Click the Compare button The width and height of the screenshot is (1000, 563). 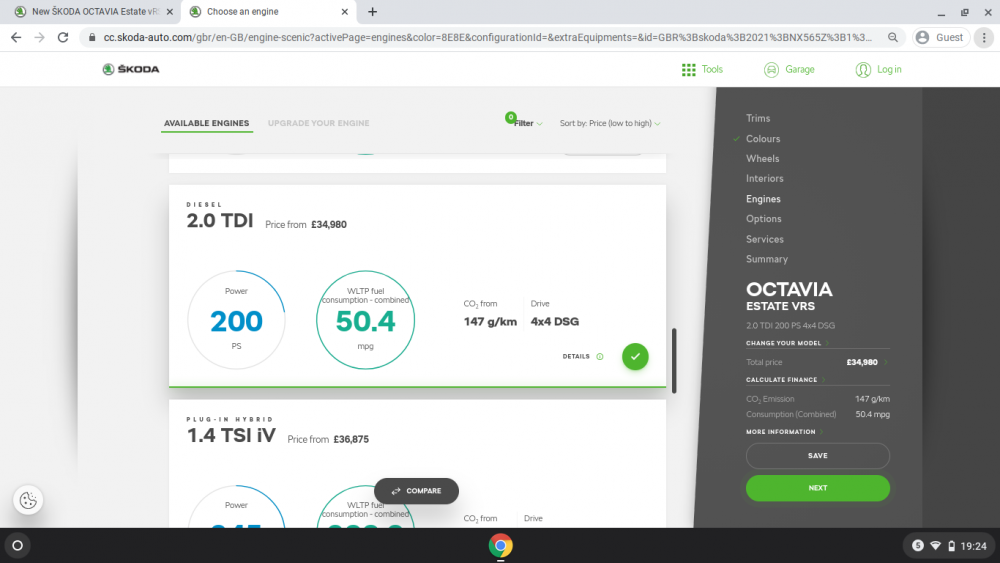coord(416,491)
